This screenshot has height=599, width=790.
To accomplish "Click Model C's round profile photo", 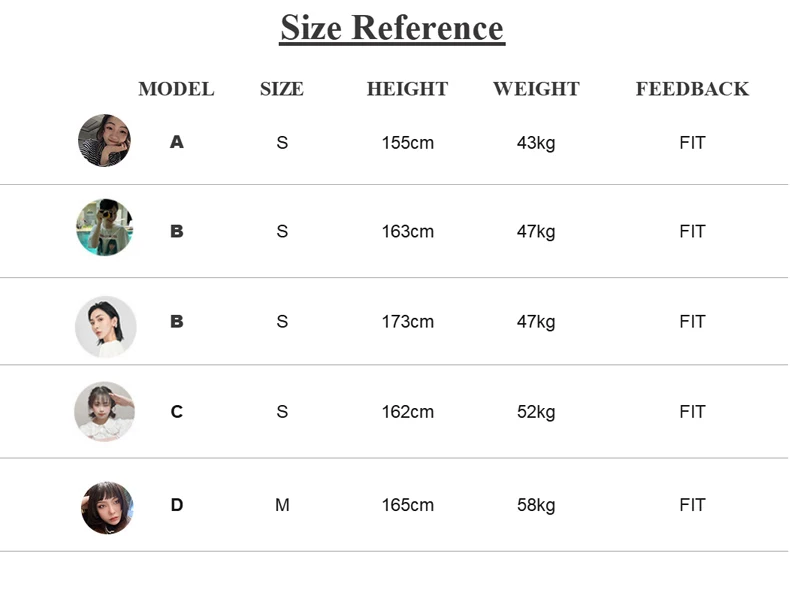I will (x=104, y=411).
